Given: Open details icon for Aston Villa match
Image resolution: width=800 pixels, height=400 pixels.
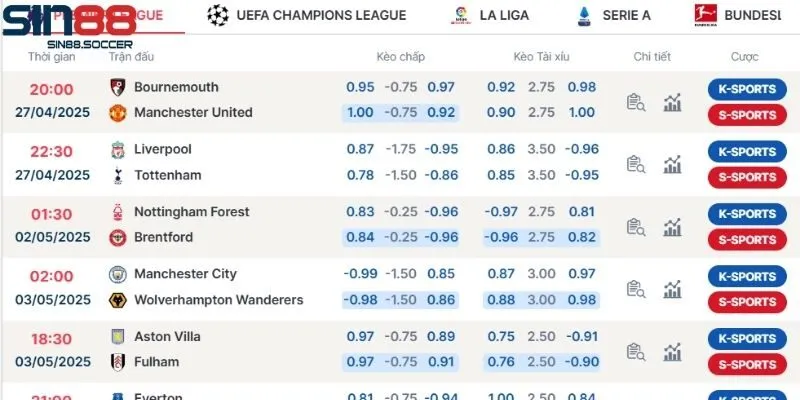Looking at the screenshot, I should [636, 350].
